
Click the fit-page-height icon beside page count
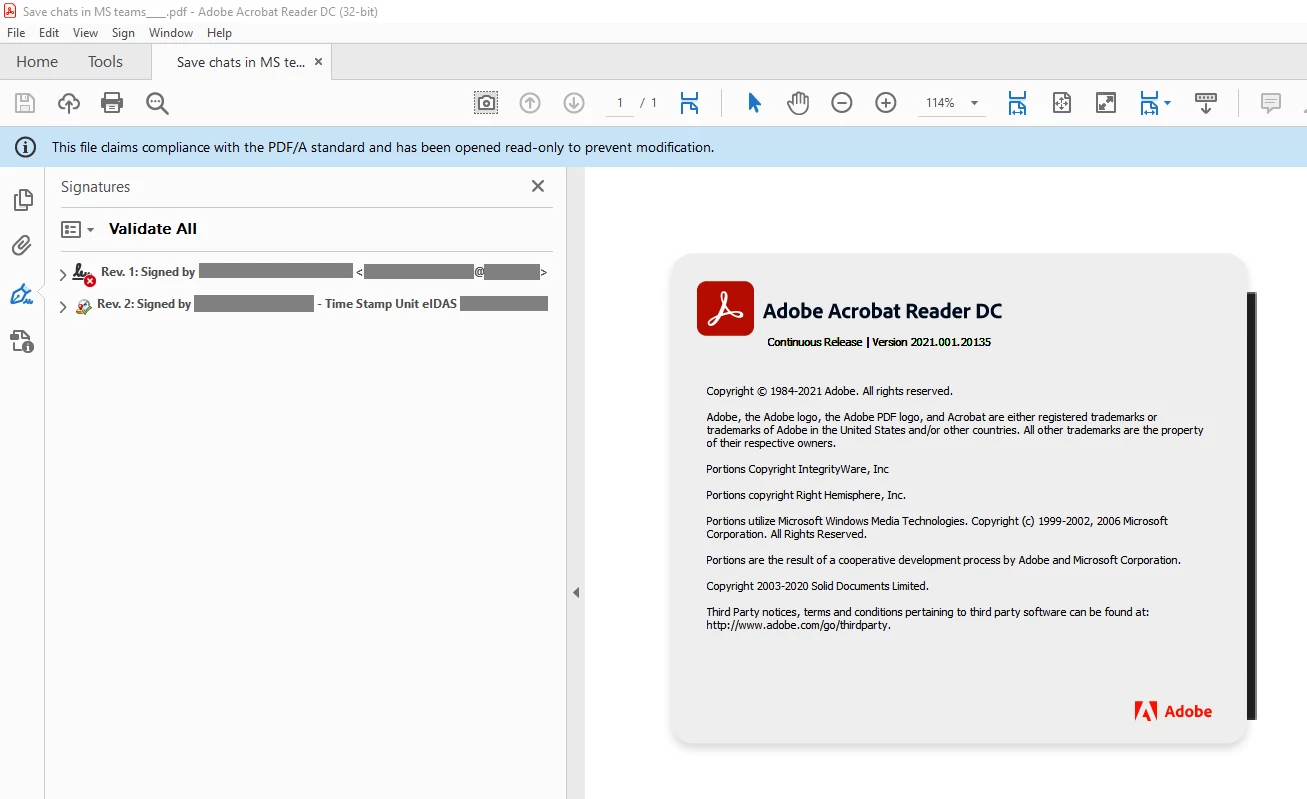[689, 102]
